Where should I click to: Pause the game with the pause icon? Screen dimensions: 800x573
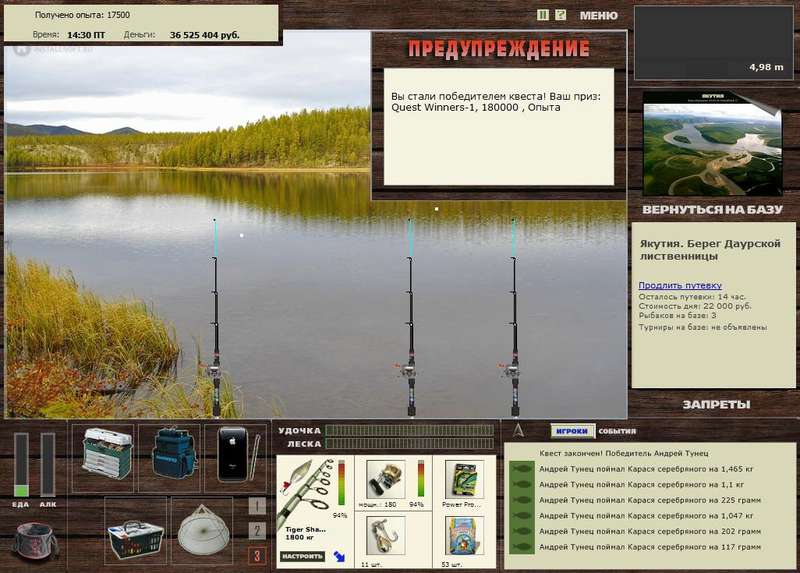[543, 15]
